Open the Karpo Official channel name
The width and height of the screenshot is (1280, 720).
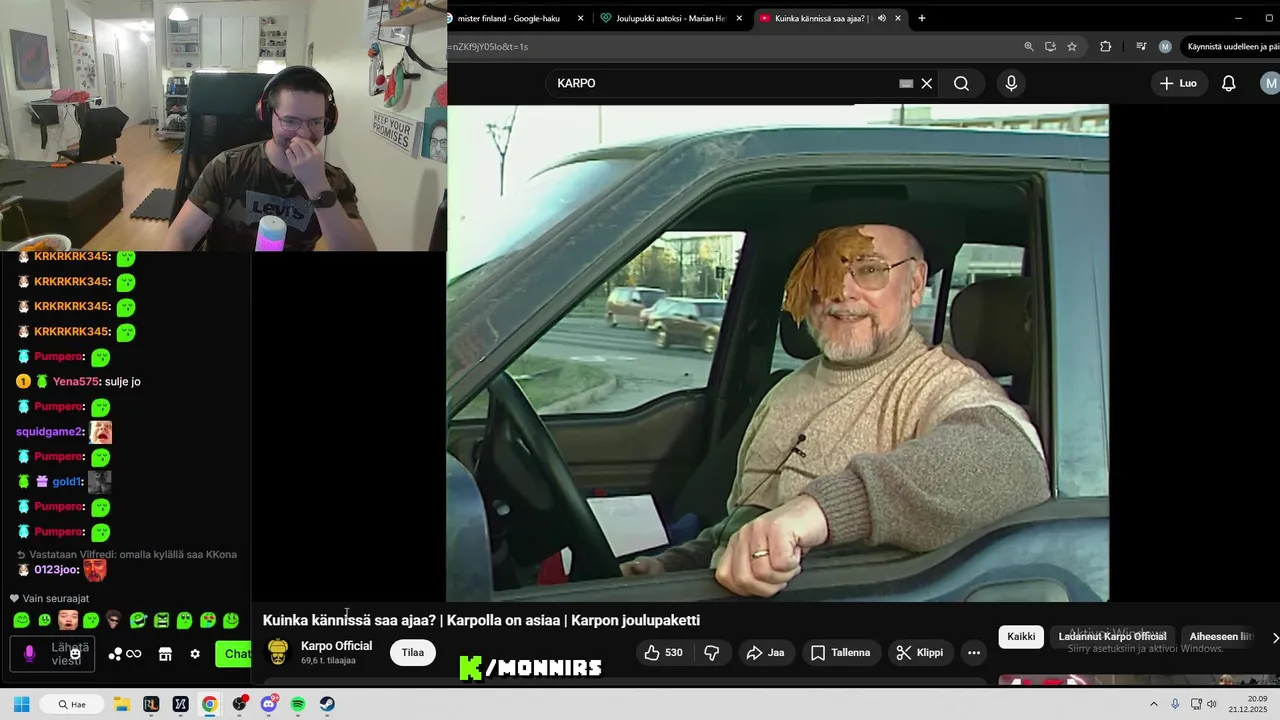[x=336, y=646]
